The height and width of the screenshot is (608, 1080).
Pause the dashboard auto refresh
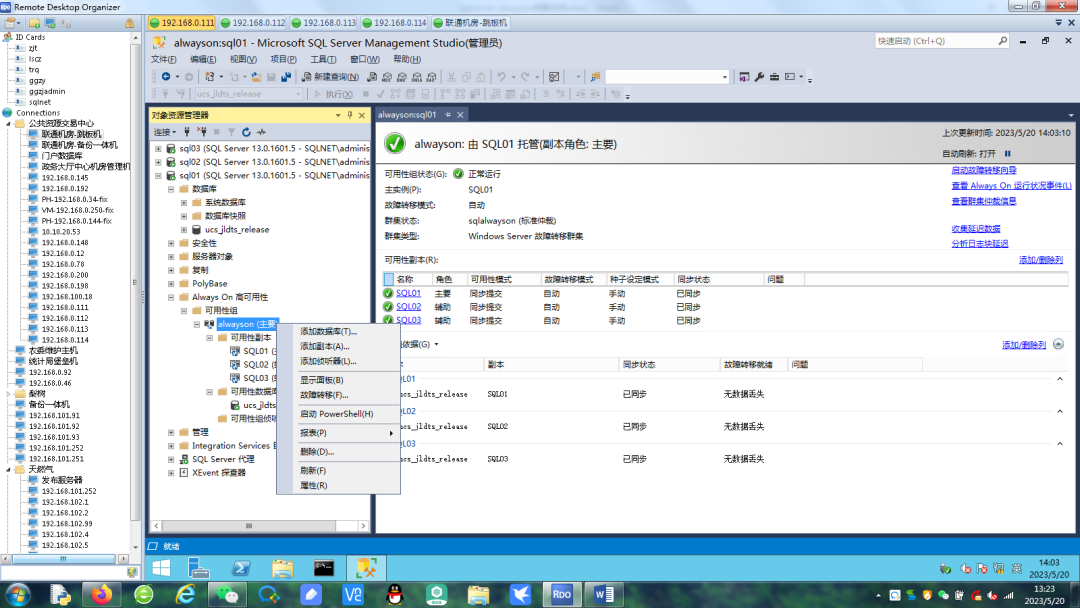pos(1008,154)
